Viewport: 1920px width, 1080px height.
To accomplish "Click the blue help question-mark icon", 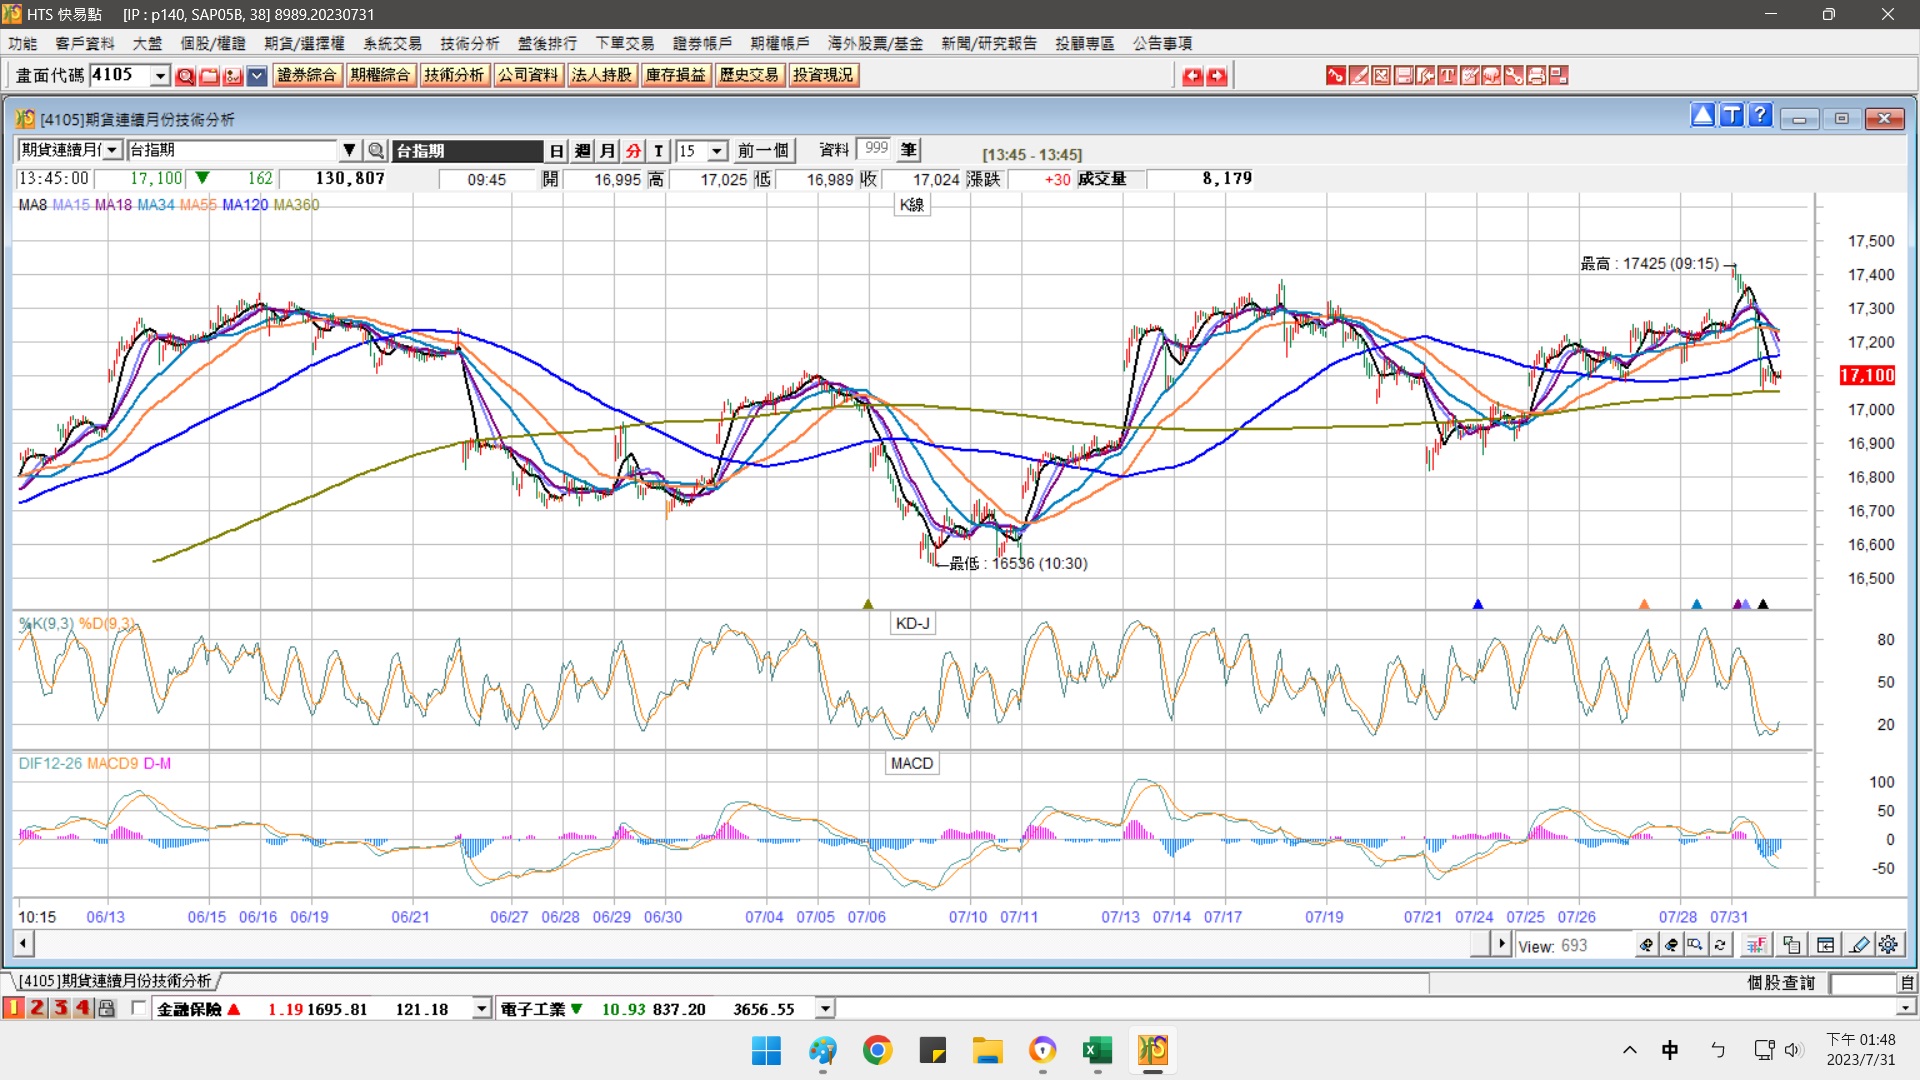I will [x=1760, y=116].
